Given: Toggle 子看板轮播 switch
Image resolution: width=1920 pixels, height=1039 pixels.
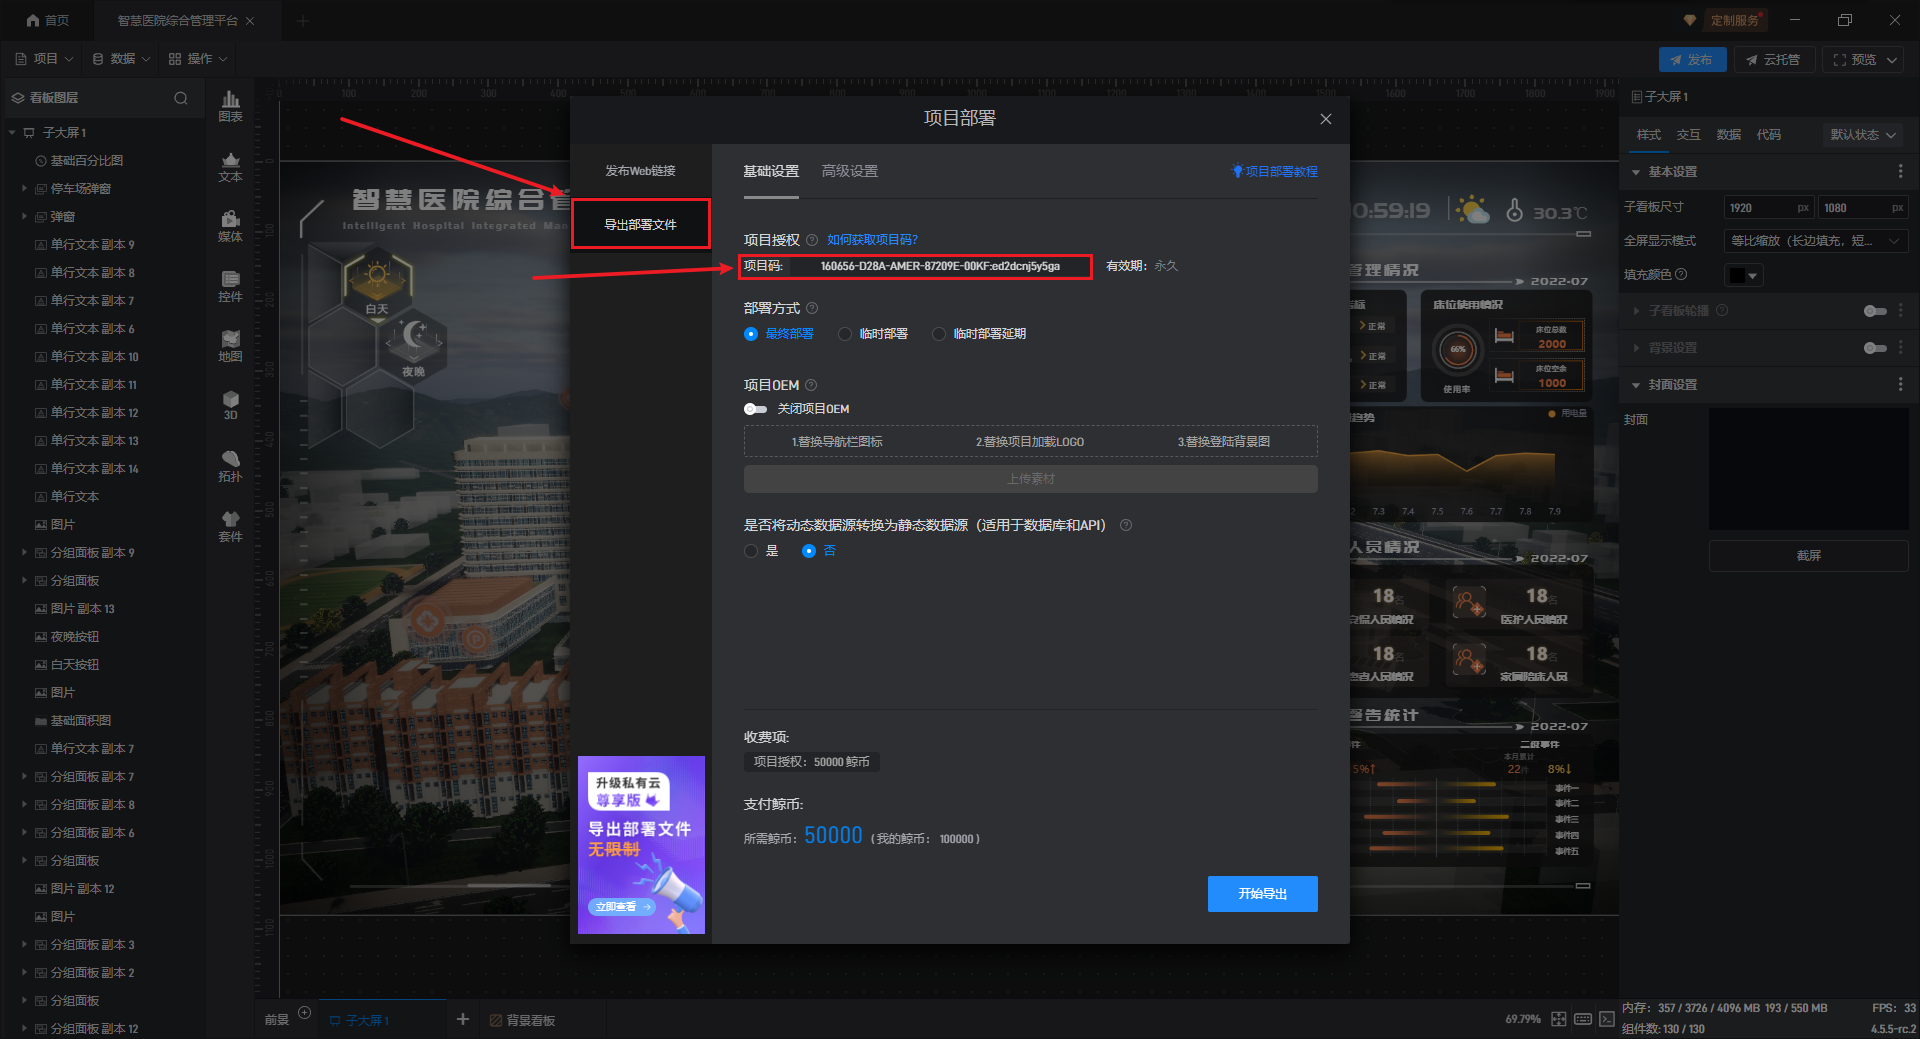Looking at the screenshot, I should 1875,311.
